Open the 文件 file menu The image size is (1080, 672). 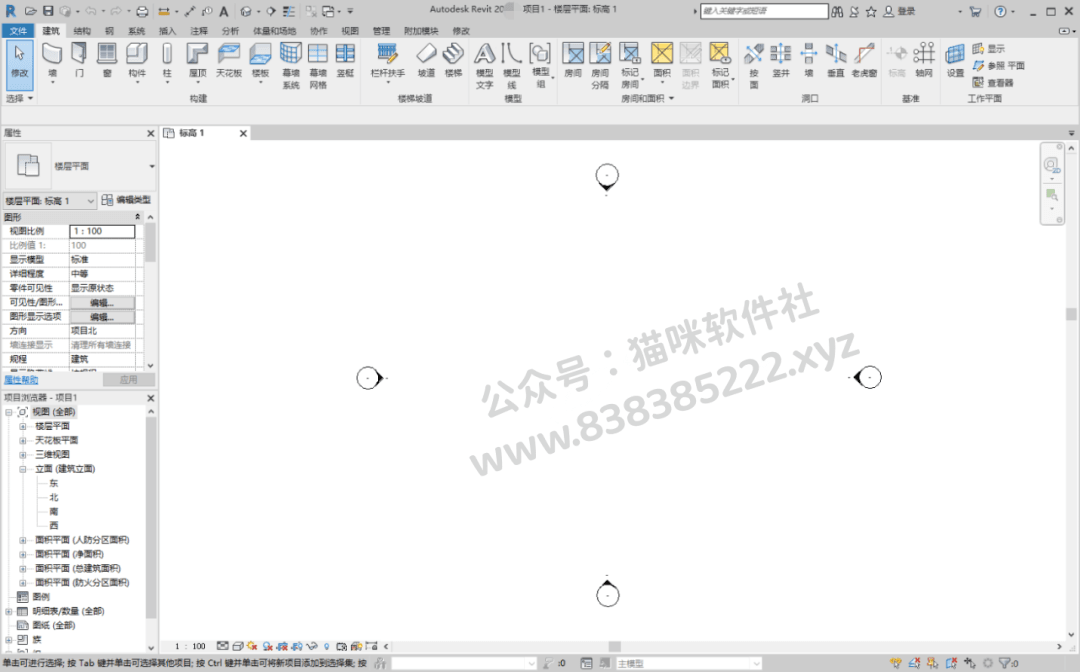[19, 31]
